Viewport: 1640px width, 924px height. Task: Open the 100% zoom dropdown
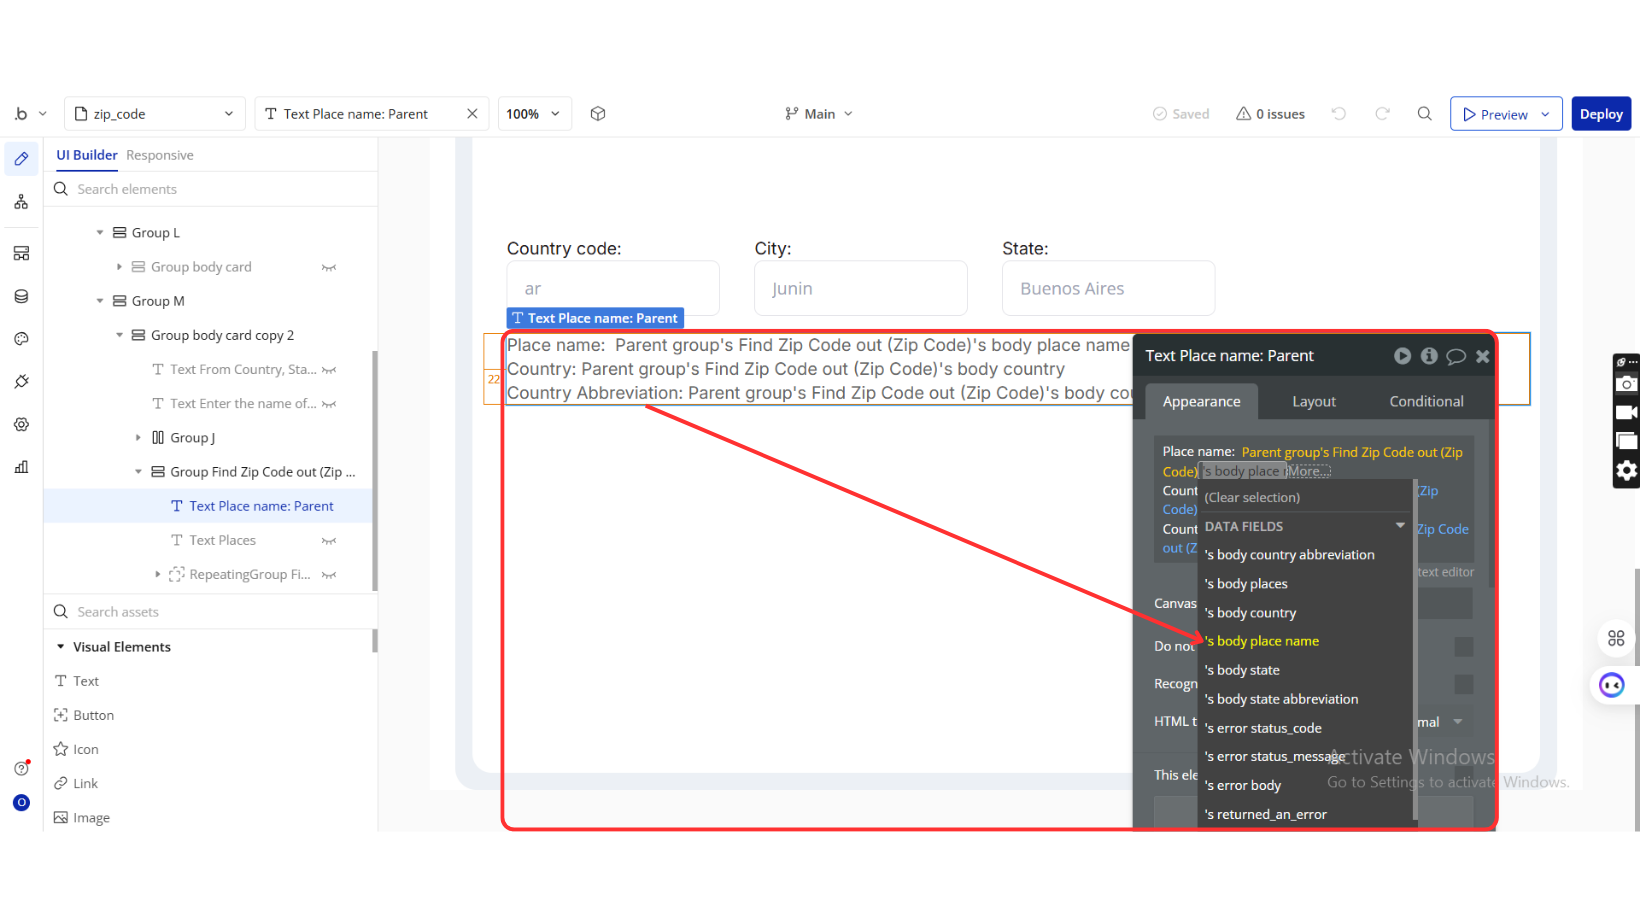click(x=534, y=114)
